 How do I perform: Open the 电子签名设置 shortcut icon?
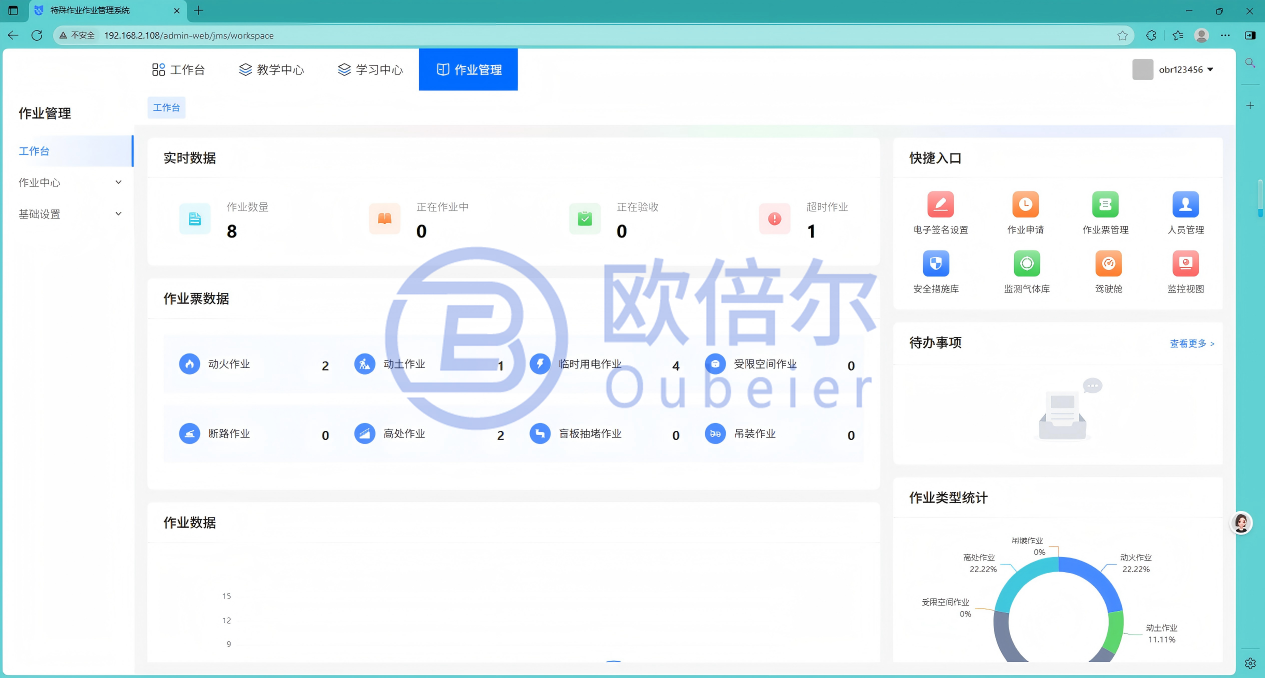pos(940,204)
